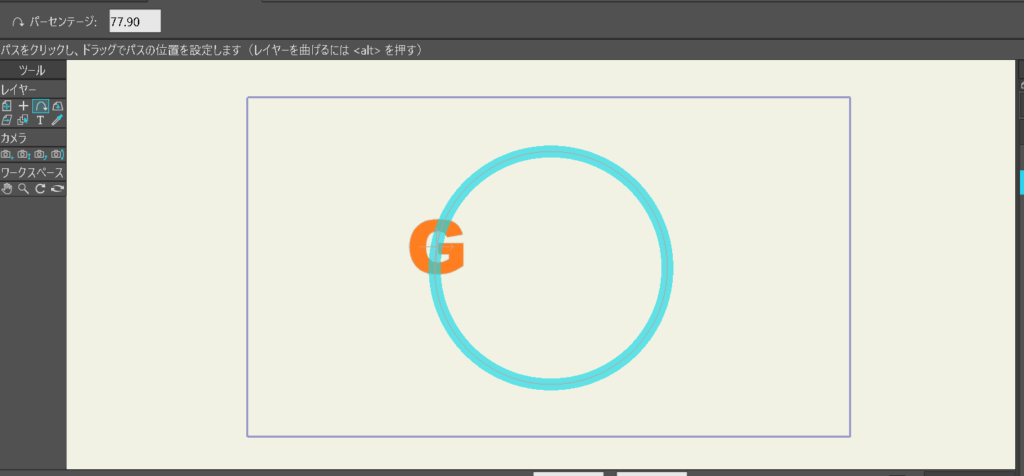Select the Insert Text tool
Screen dimensions: 1024x476
pyautogui.click(x=40, y=120)
